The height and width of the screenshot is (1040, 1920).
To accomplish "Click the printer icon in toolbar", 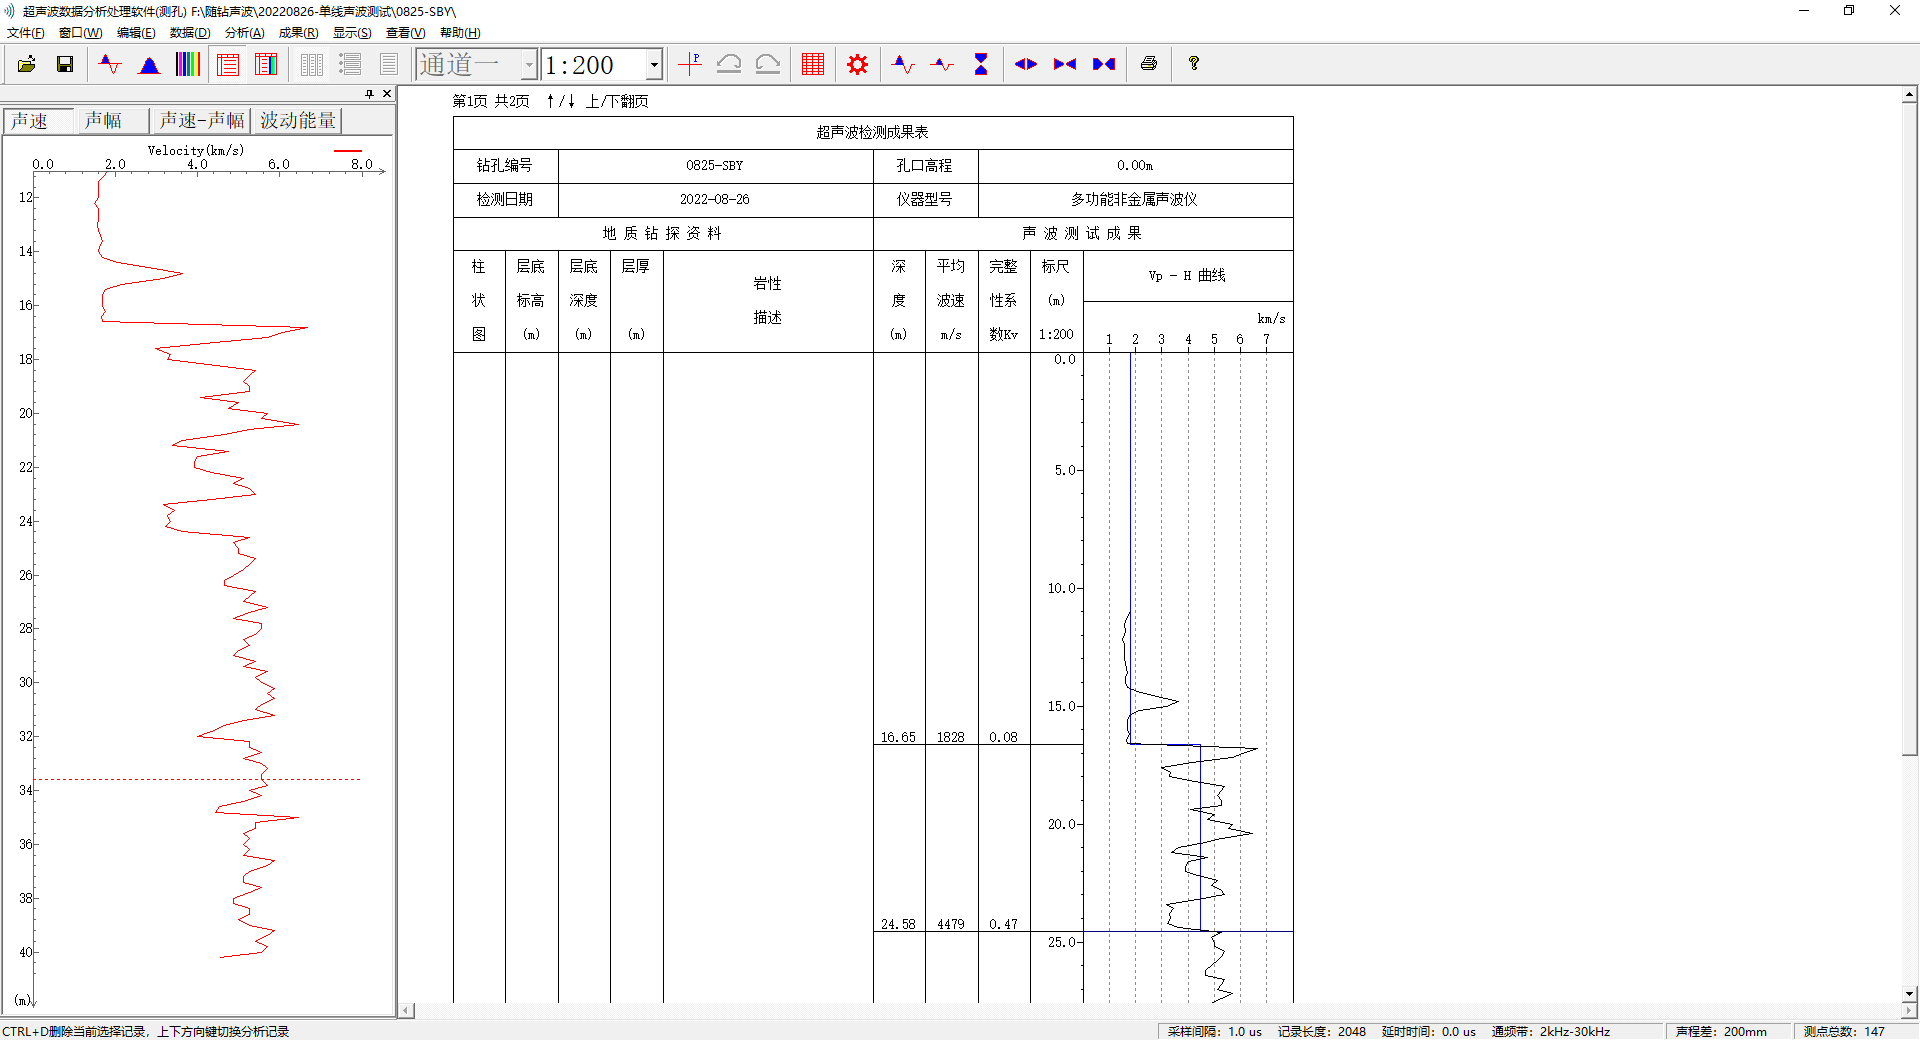I will 1148,65.
